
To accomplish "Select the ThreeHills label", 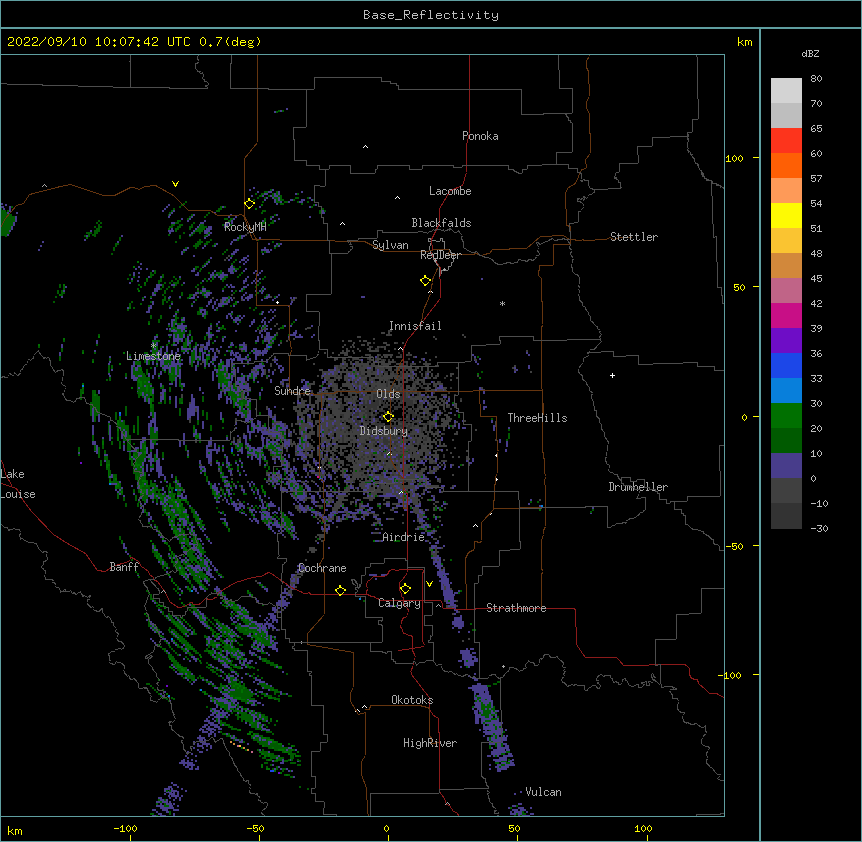I will [x=537, y=418].
